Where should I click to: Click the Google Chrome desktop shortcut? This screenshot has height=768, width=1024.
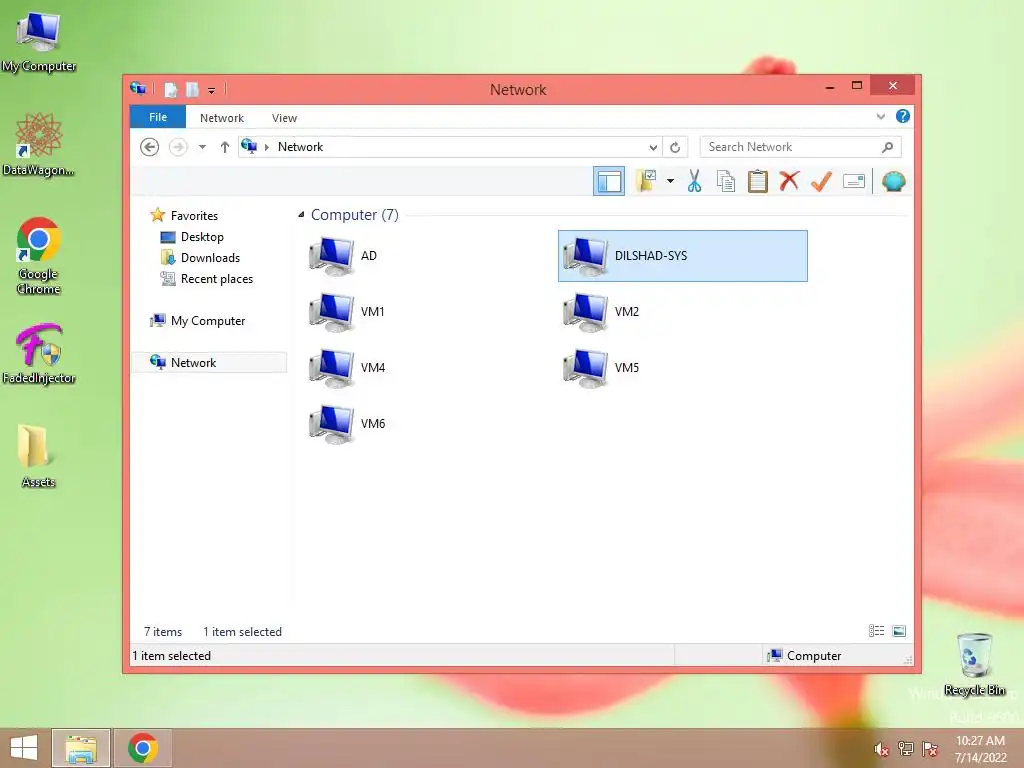[39, 256]
